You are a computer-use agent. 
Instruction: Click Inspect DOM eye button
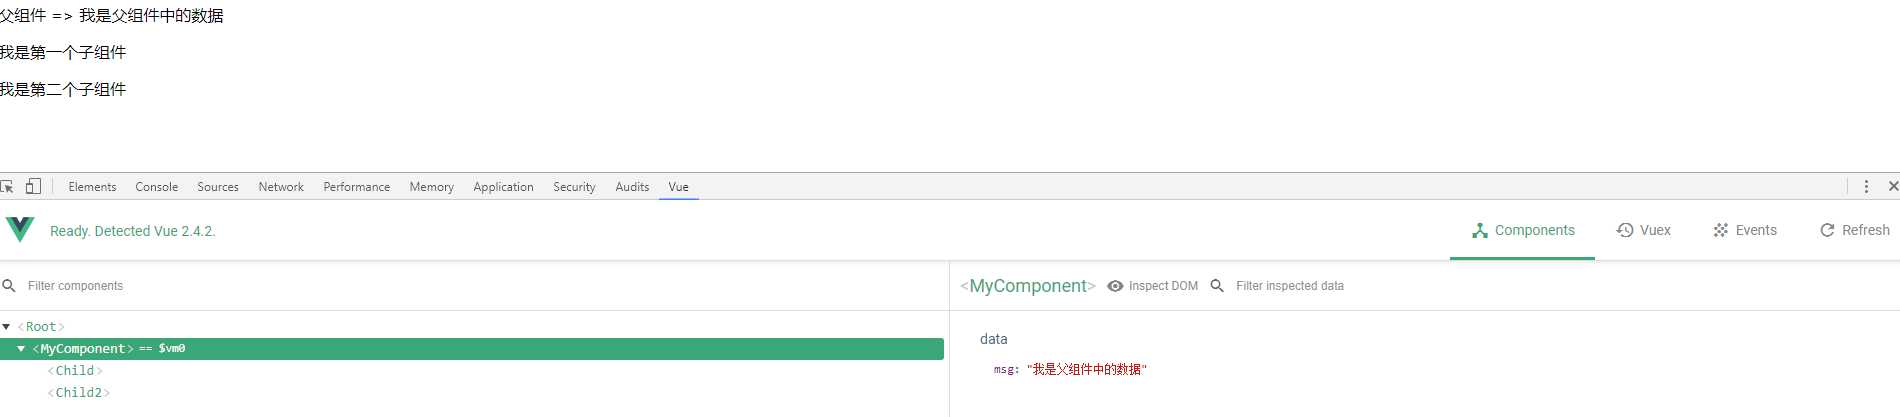click(x=1153, y=286)
